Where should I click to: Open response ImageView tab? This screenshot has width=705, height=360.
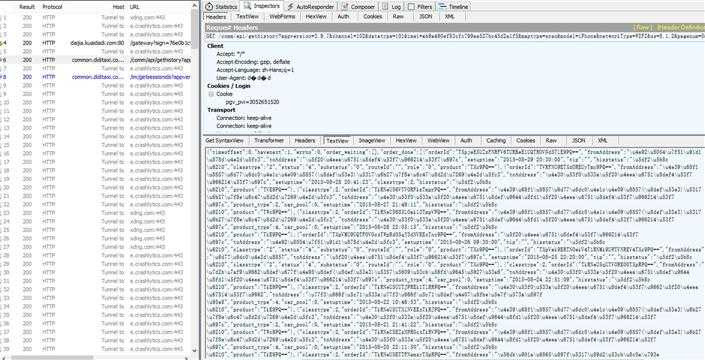coord(372,141)
